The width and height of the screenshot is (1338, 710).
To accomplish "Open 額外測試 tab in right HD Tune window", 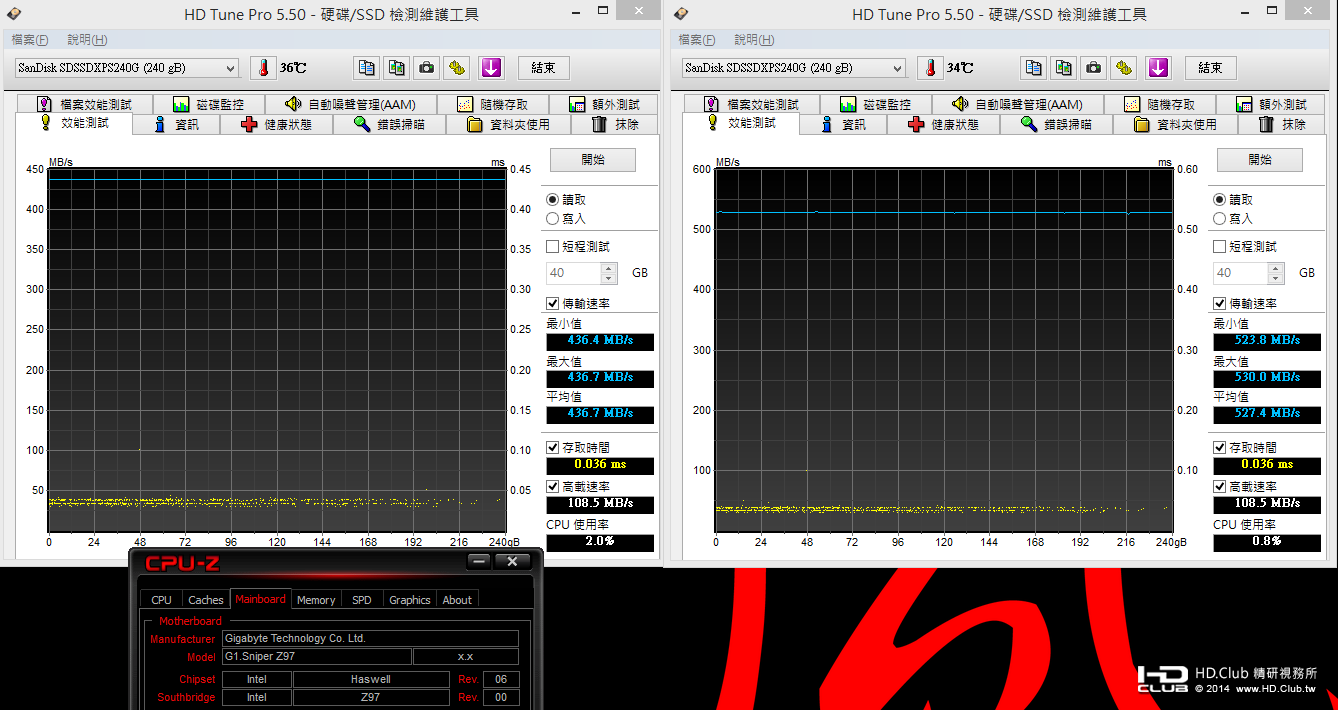I will click(x=1272, y=104).
